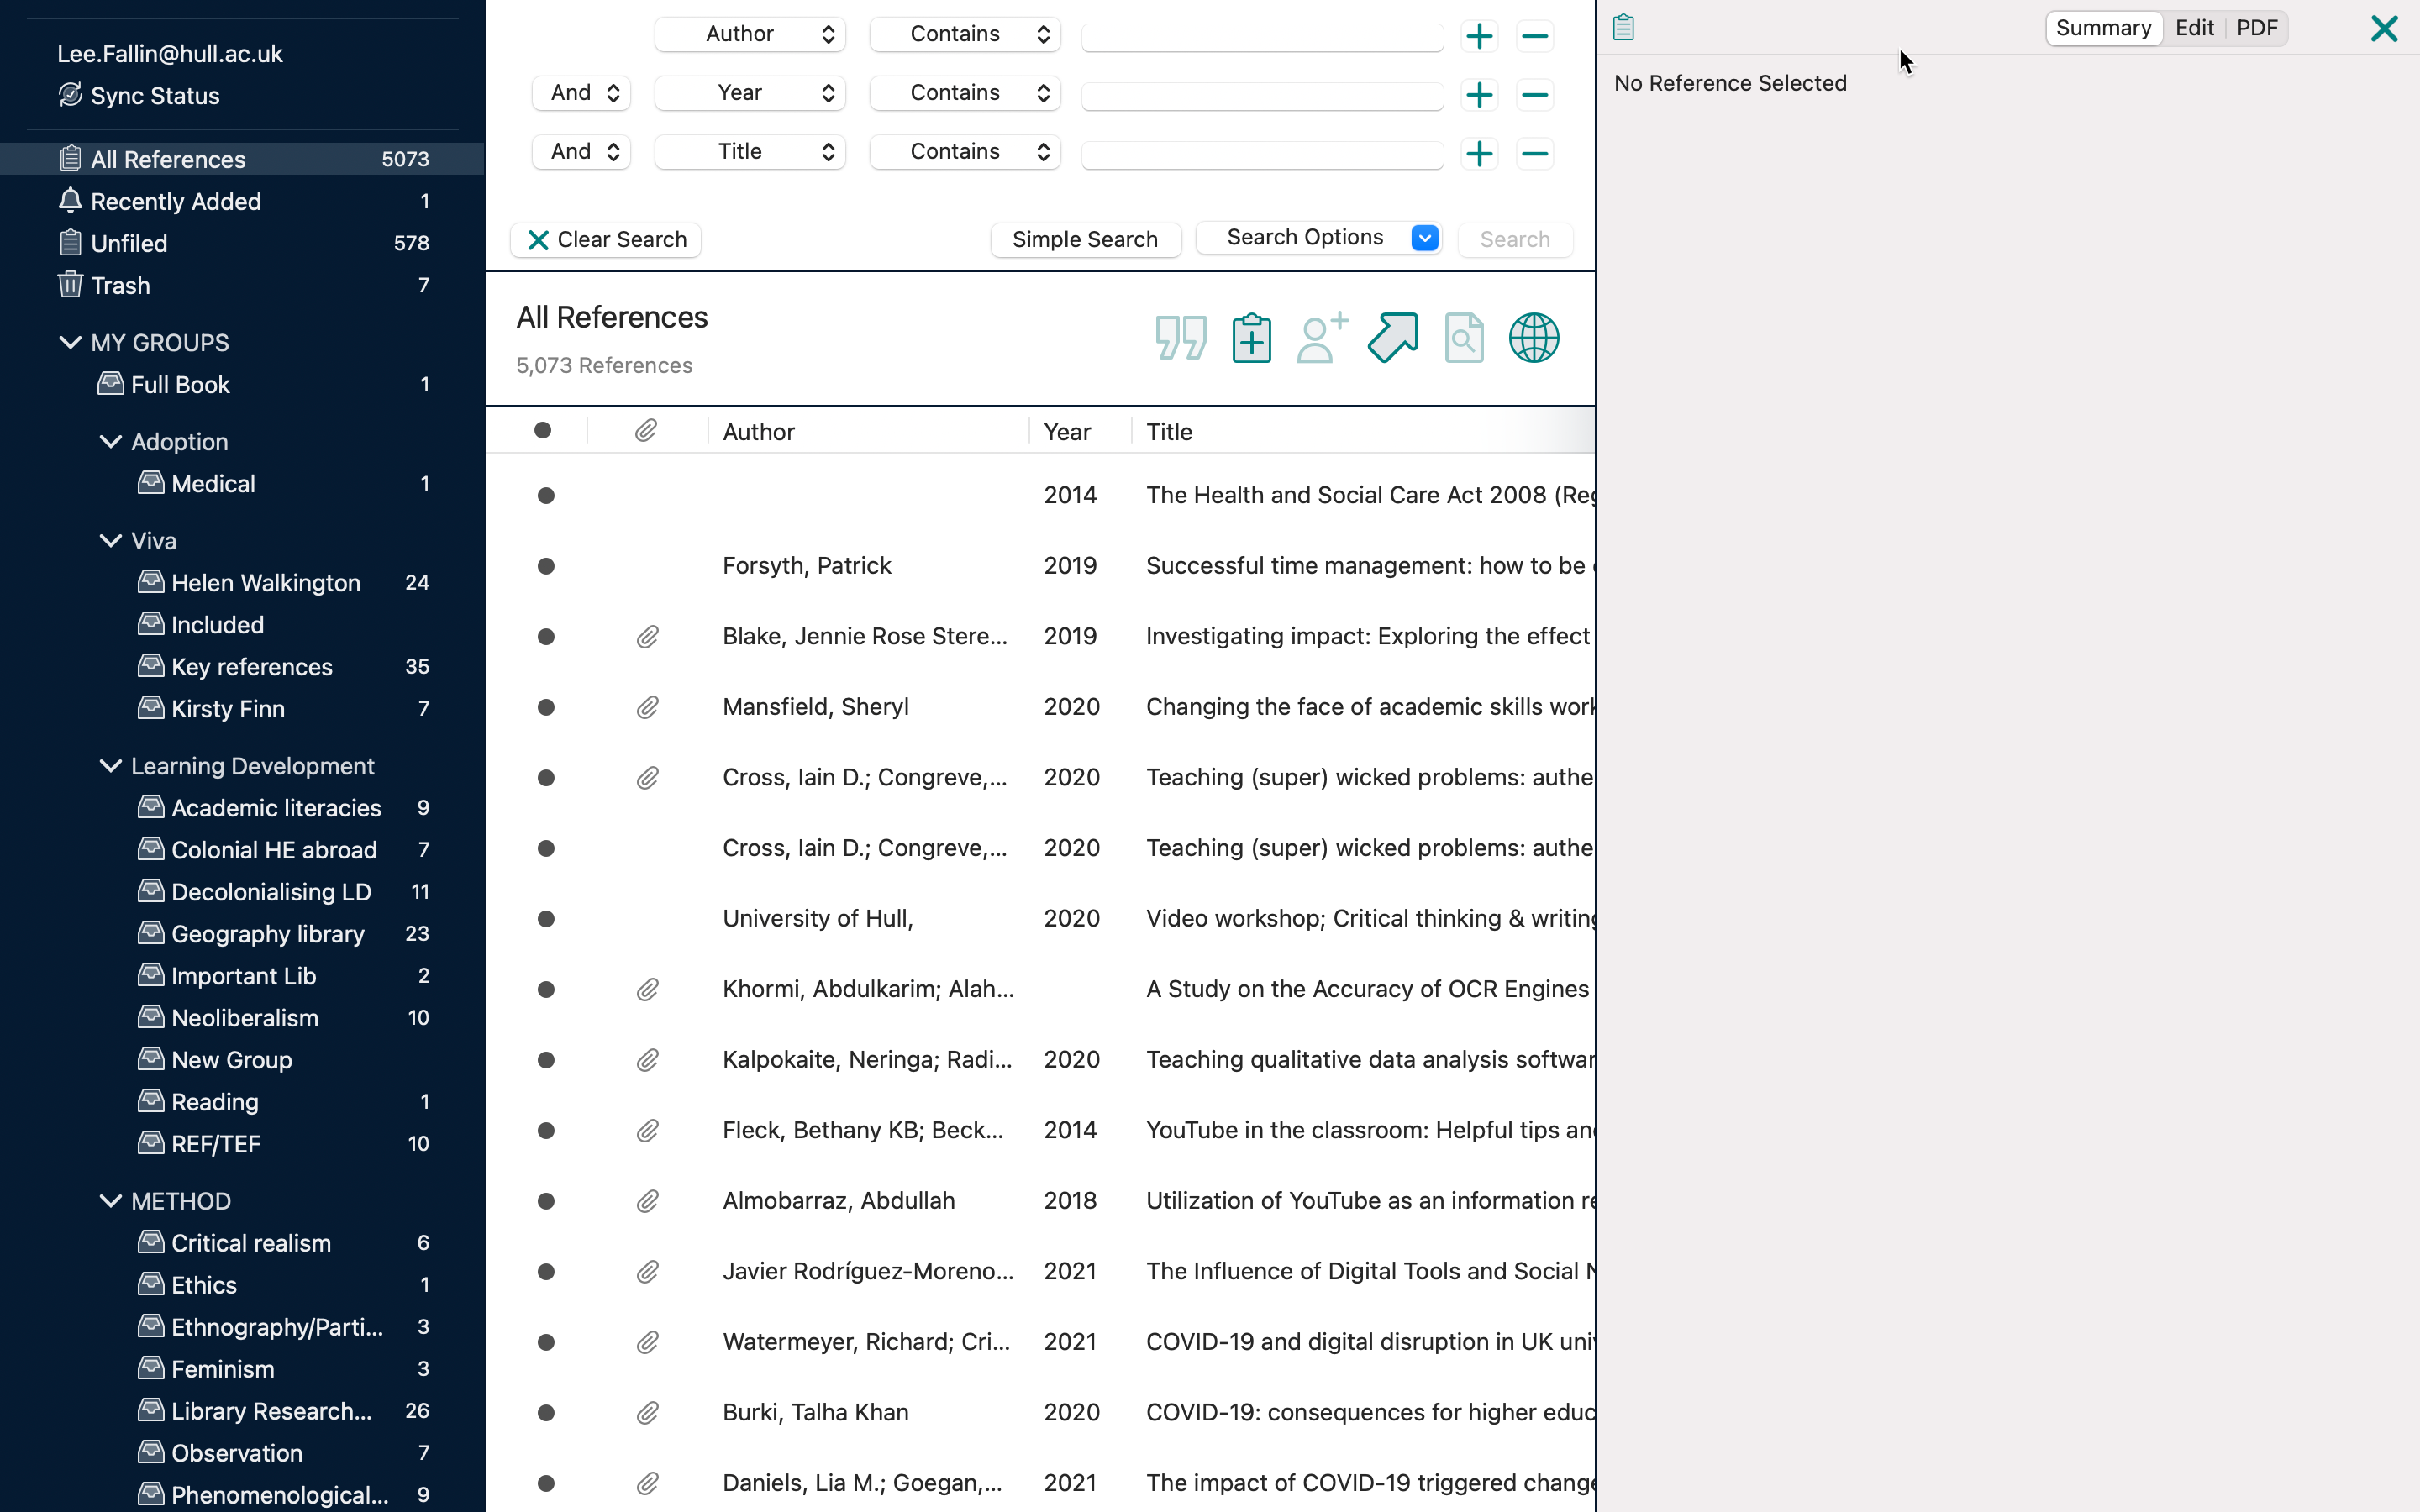Switch to the Edit tab
2420x1512 pixels.
click(x=2194, y=28)
